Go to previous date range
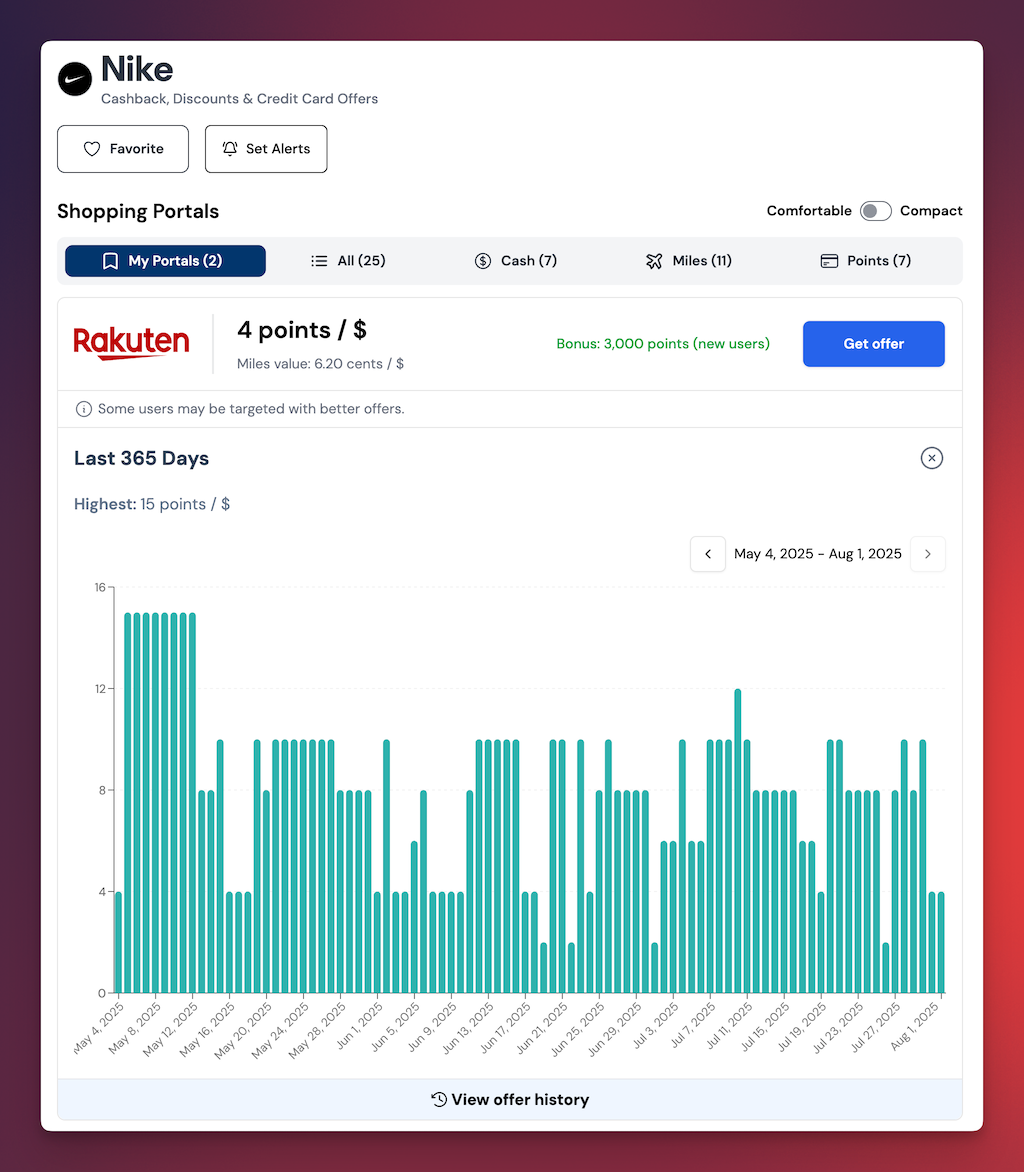The height and width of the screenshot is (1172, 1024). click(x=708, y=554)
